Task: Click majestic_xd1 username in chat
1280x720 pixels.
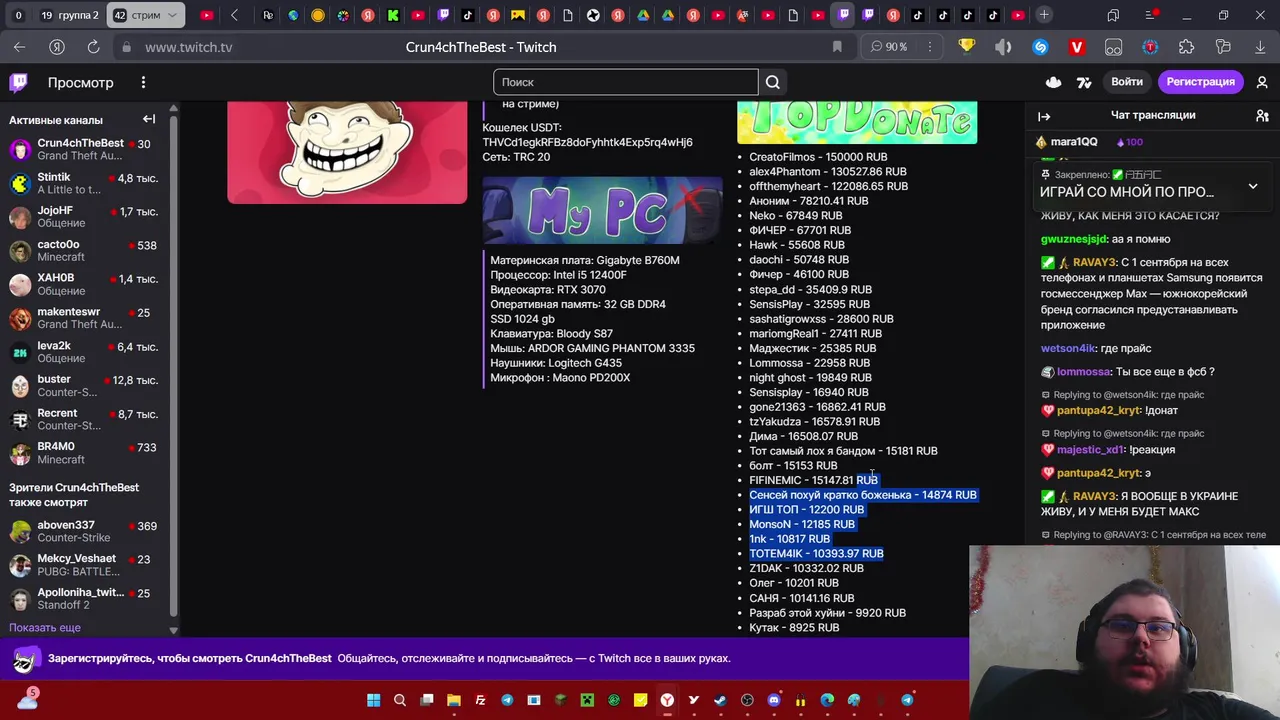Action: point(1090,450)
